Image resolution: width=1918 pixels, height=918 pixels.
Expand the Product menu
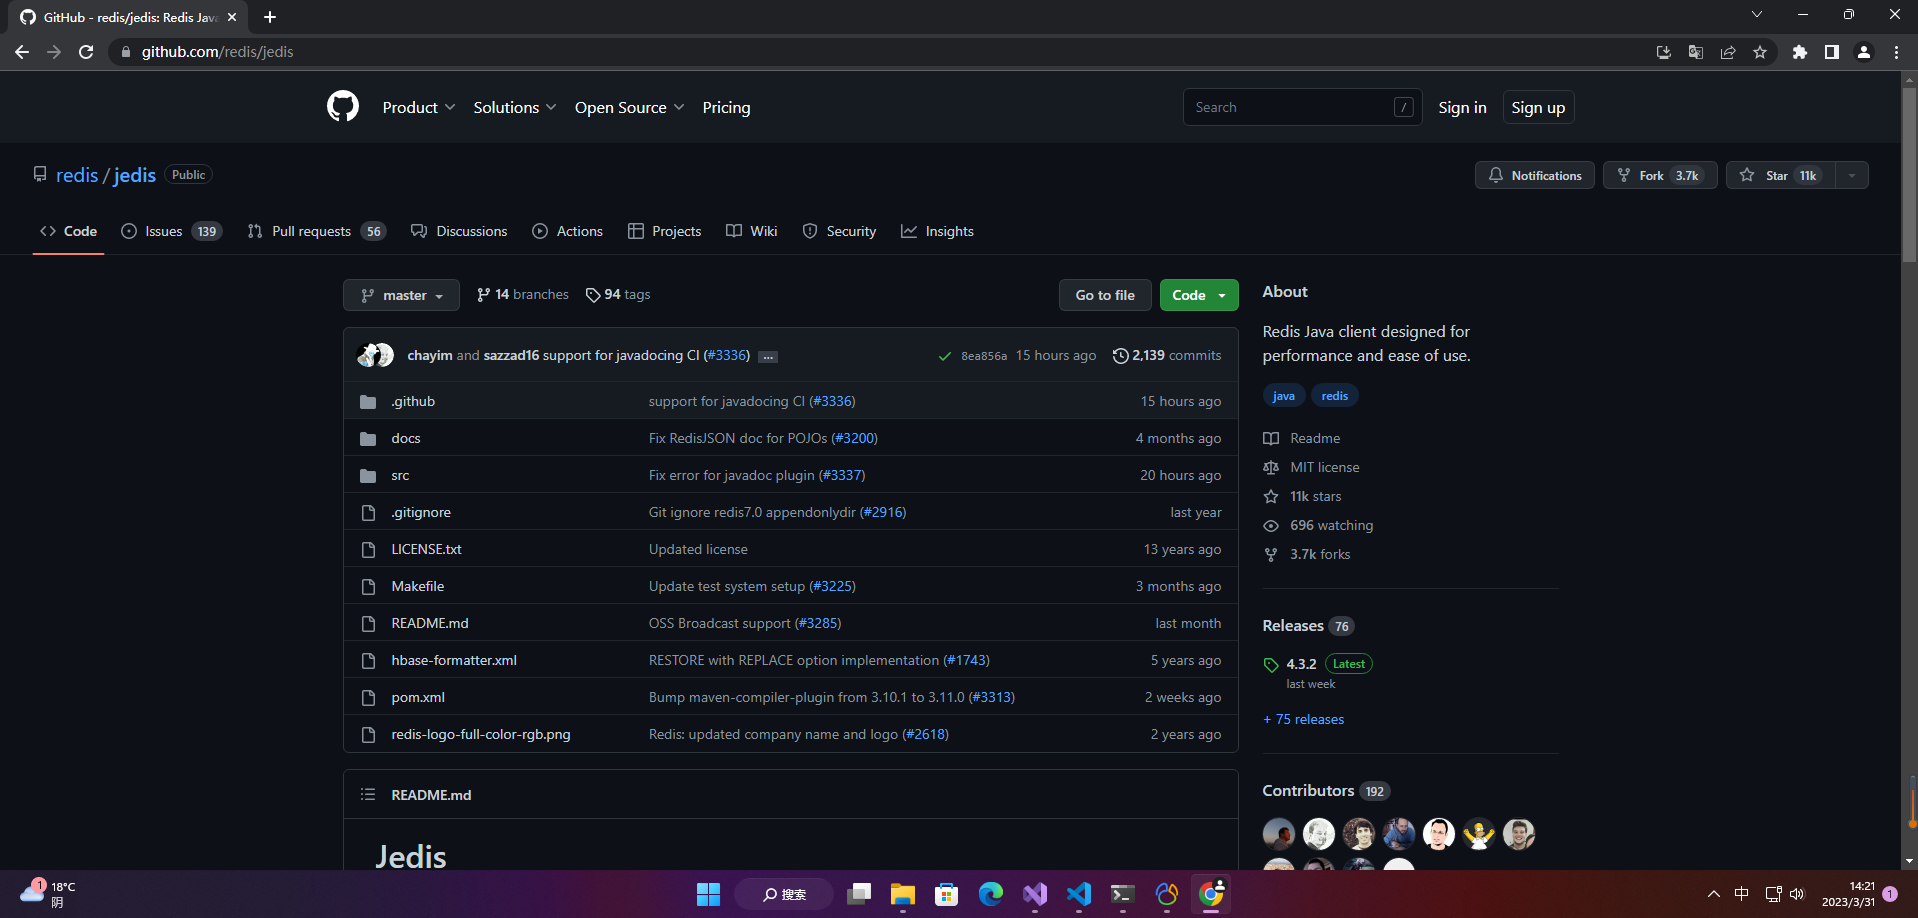pyautogui.click(x=419, y=107)
